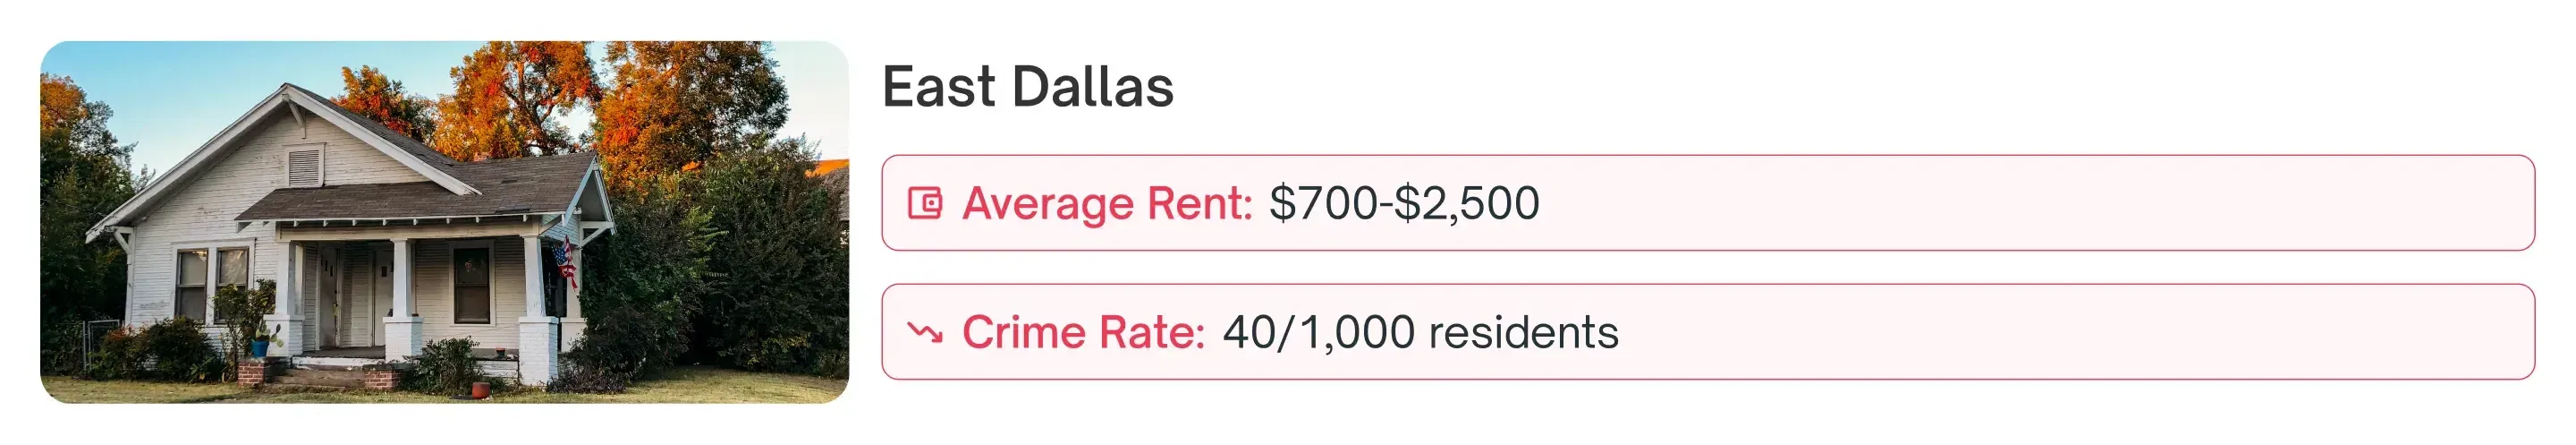Click the dark porch window beside the flag
This screenshot has height=445, width=2576.
coord(471,284)
